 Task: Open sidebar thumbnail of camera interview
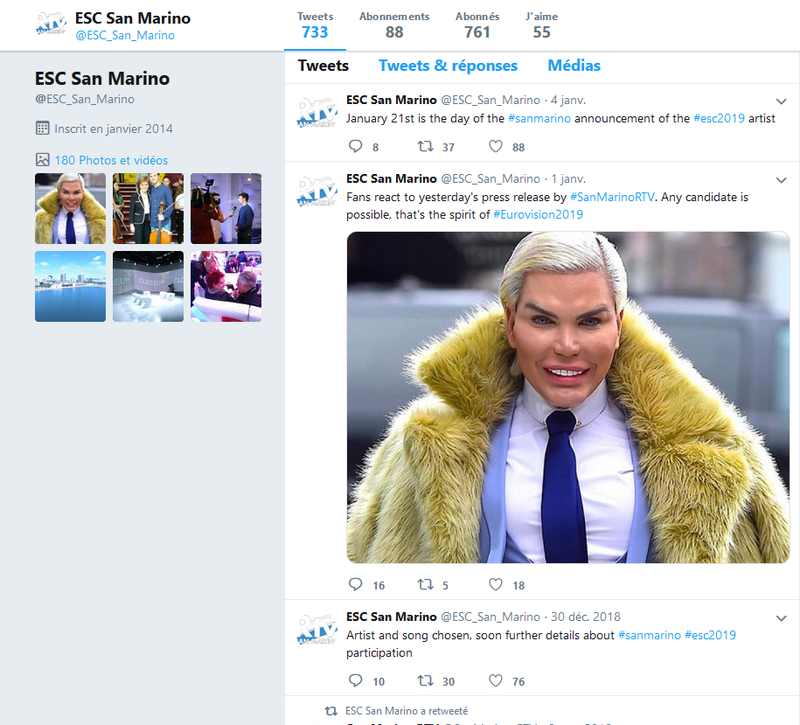[226, 208]
